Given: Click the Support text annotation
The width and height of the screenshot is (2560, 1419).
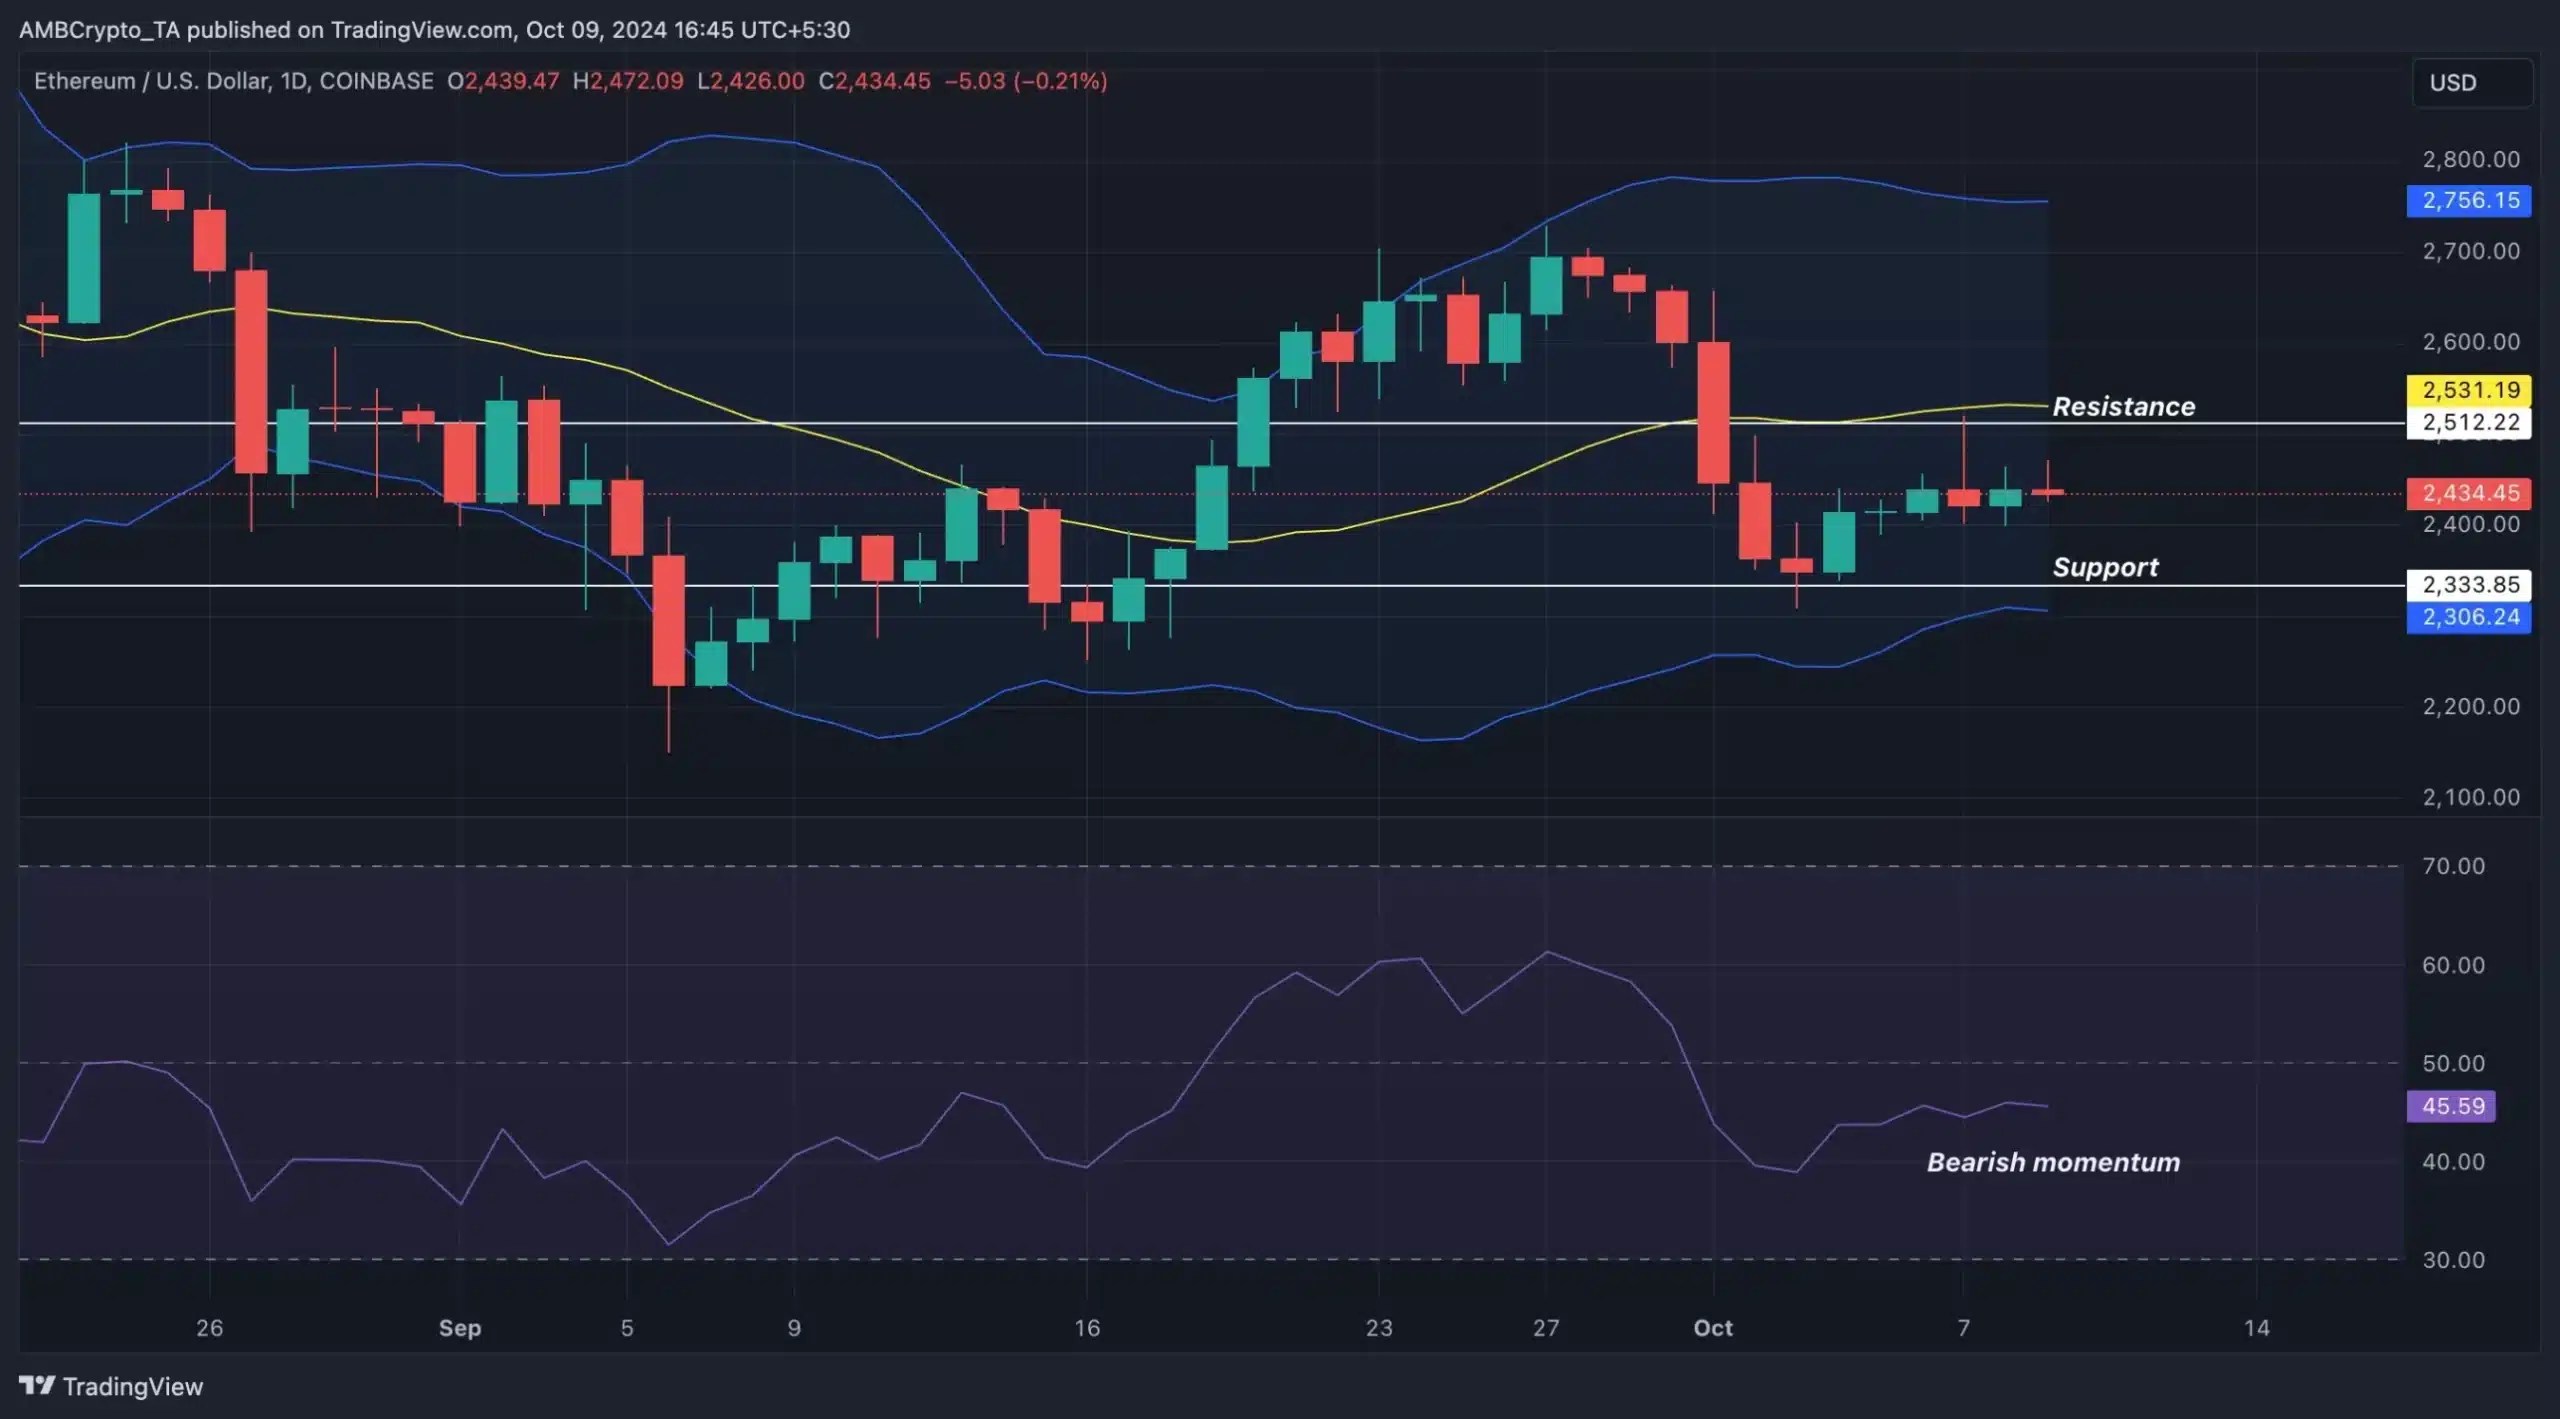Looking at the screenshot, I should click(2106, 567).
